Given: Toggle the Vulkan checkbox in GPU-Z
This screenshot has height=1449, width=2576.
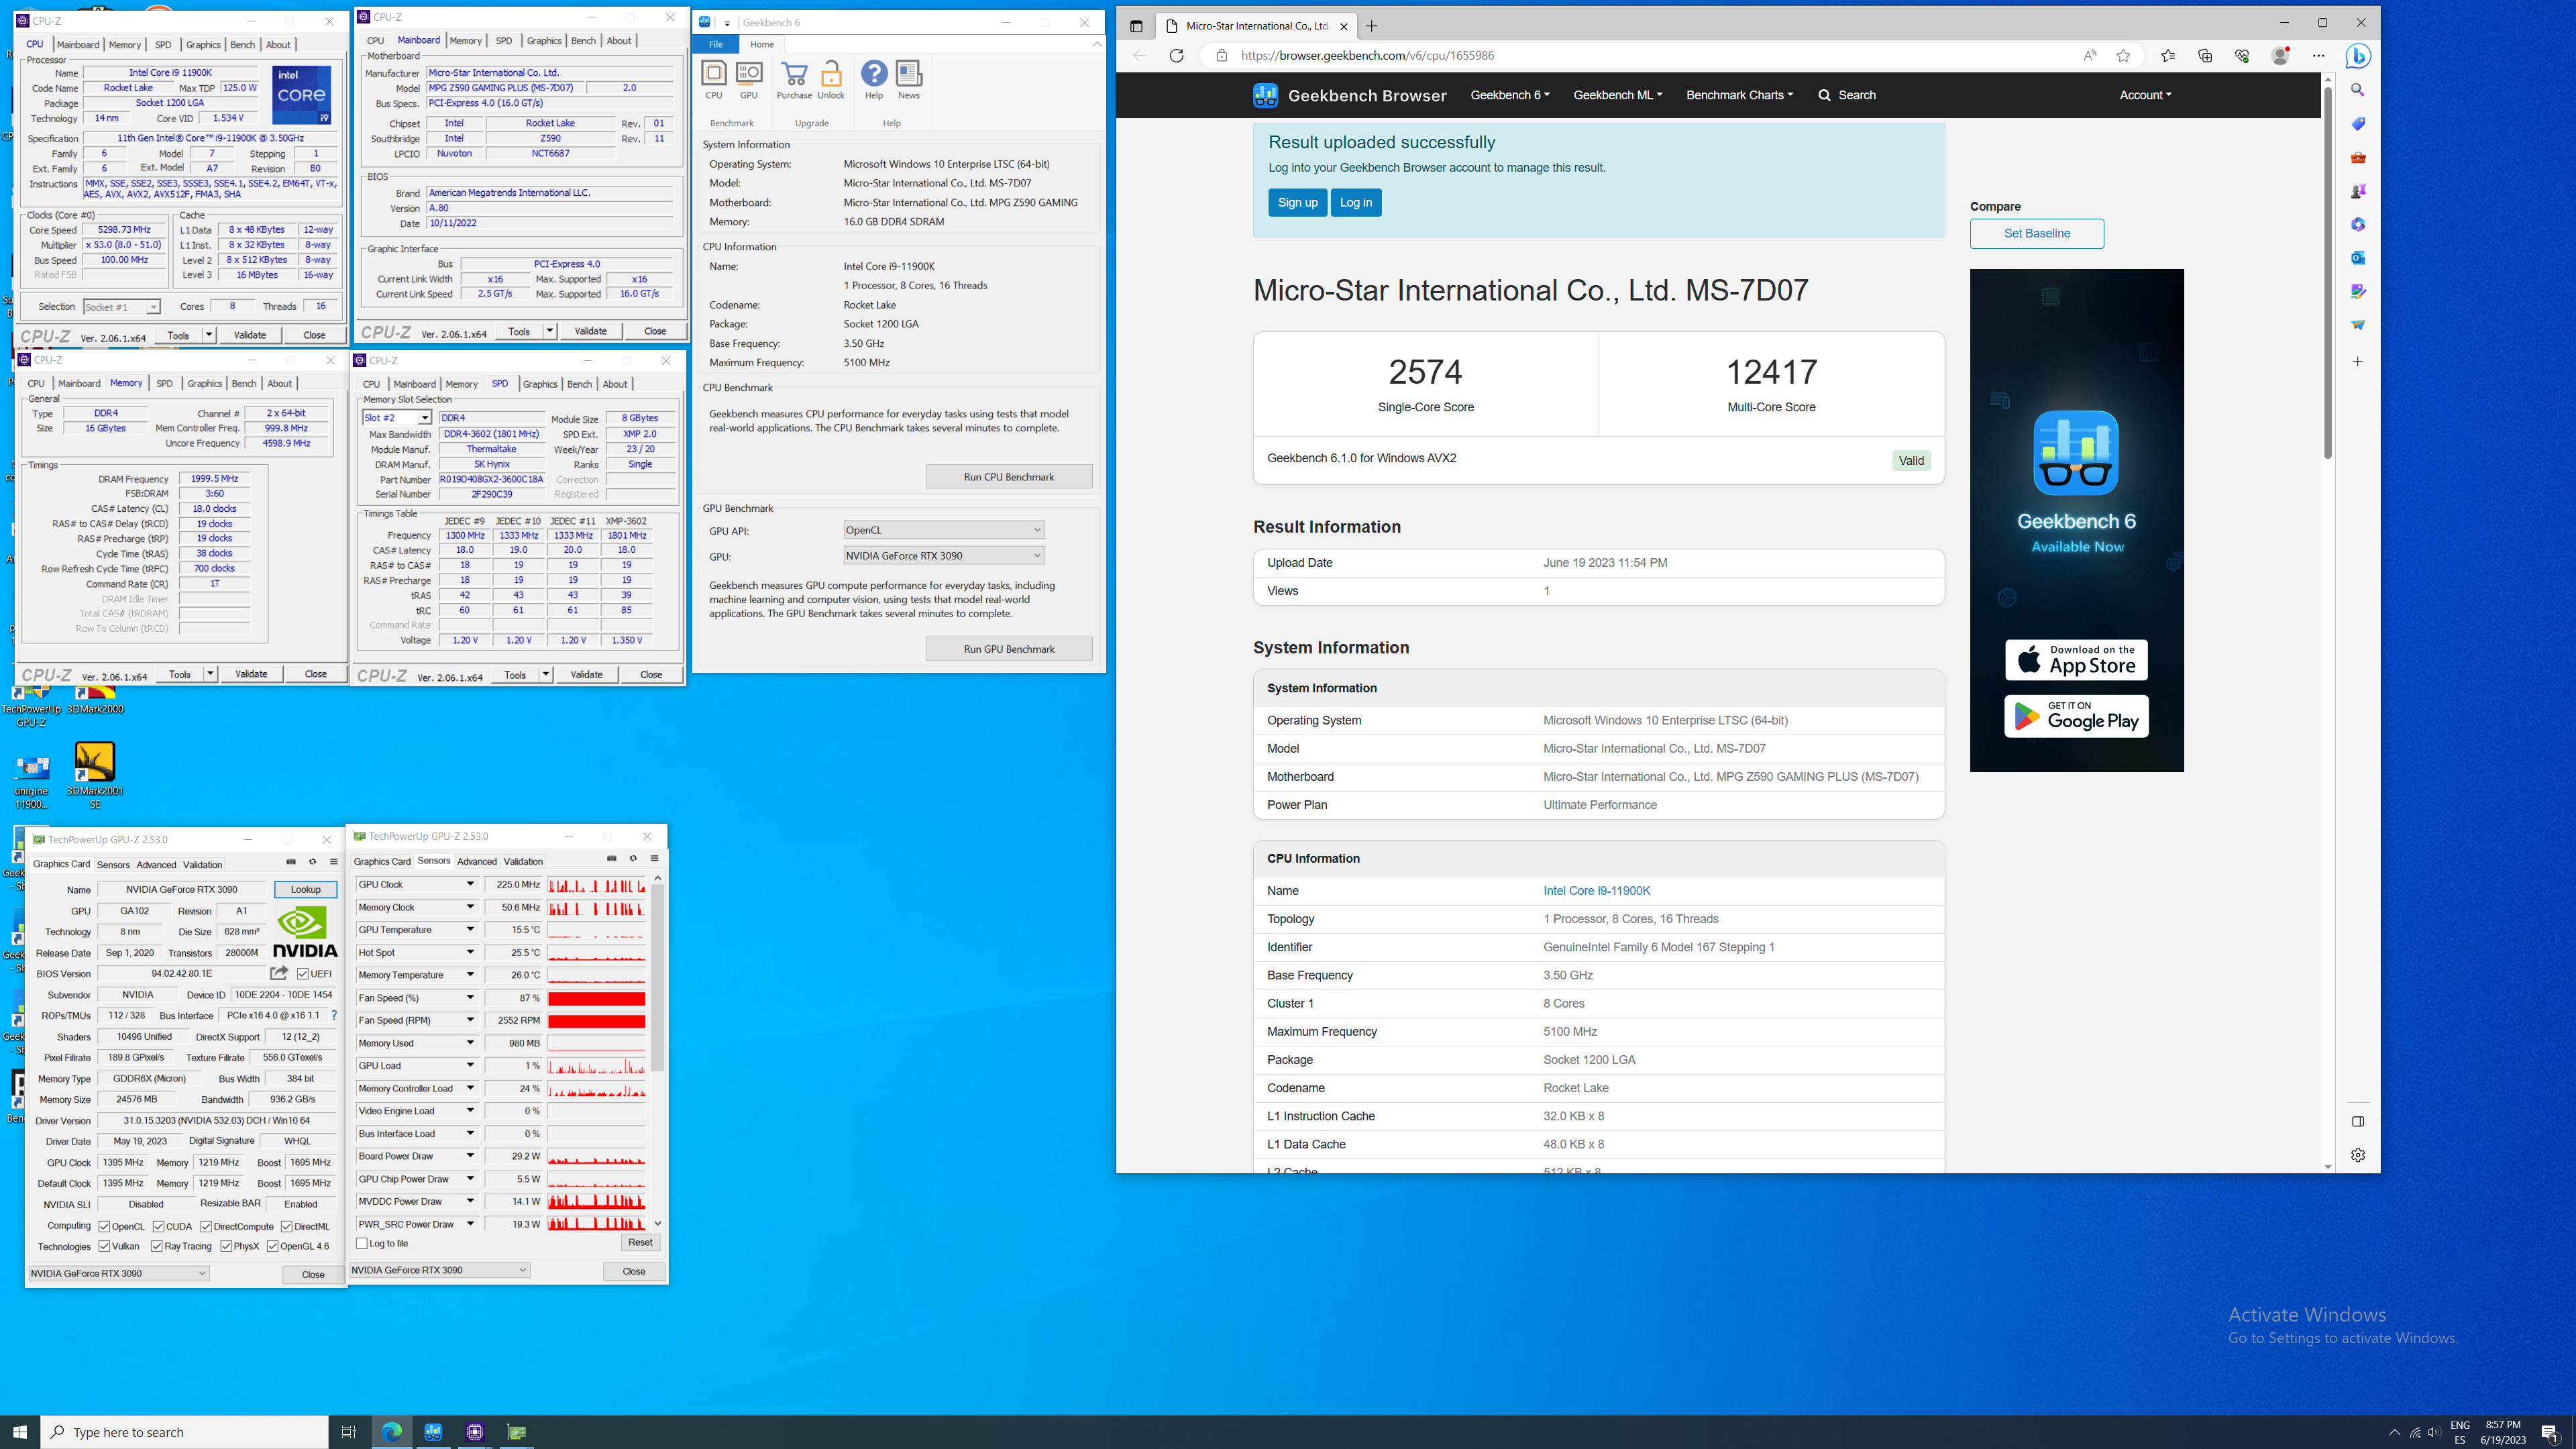Looking at the screenshot, I should coord(104,1246).
